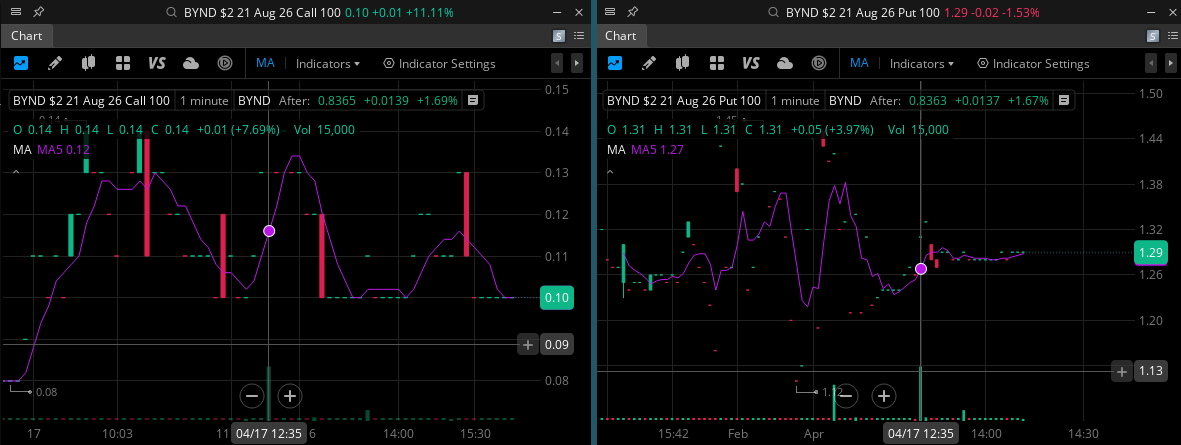Change the 1 minute interval in Put chart

(794, 100)
